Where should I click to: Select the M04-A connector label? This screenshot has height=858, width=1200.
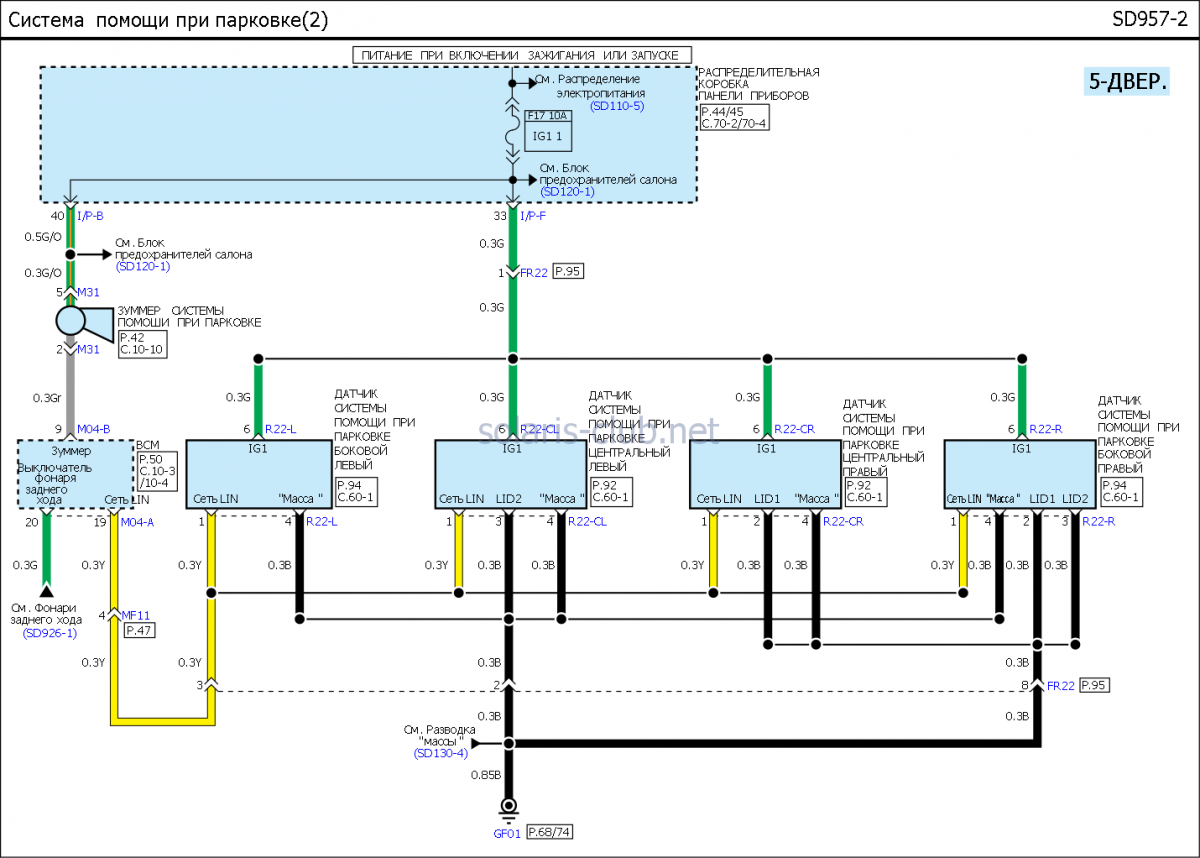pos(137,521)
